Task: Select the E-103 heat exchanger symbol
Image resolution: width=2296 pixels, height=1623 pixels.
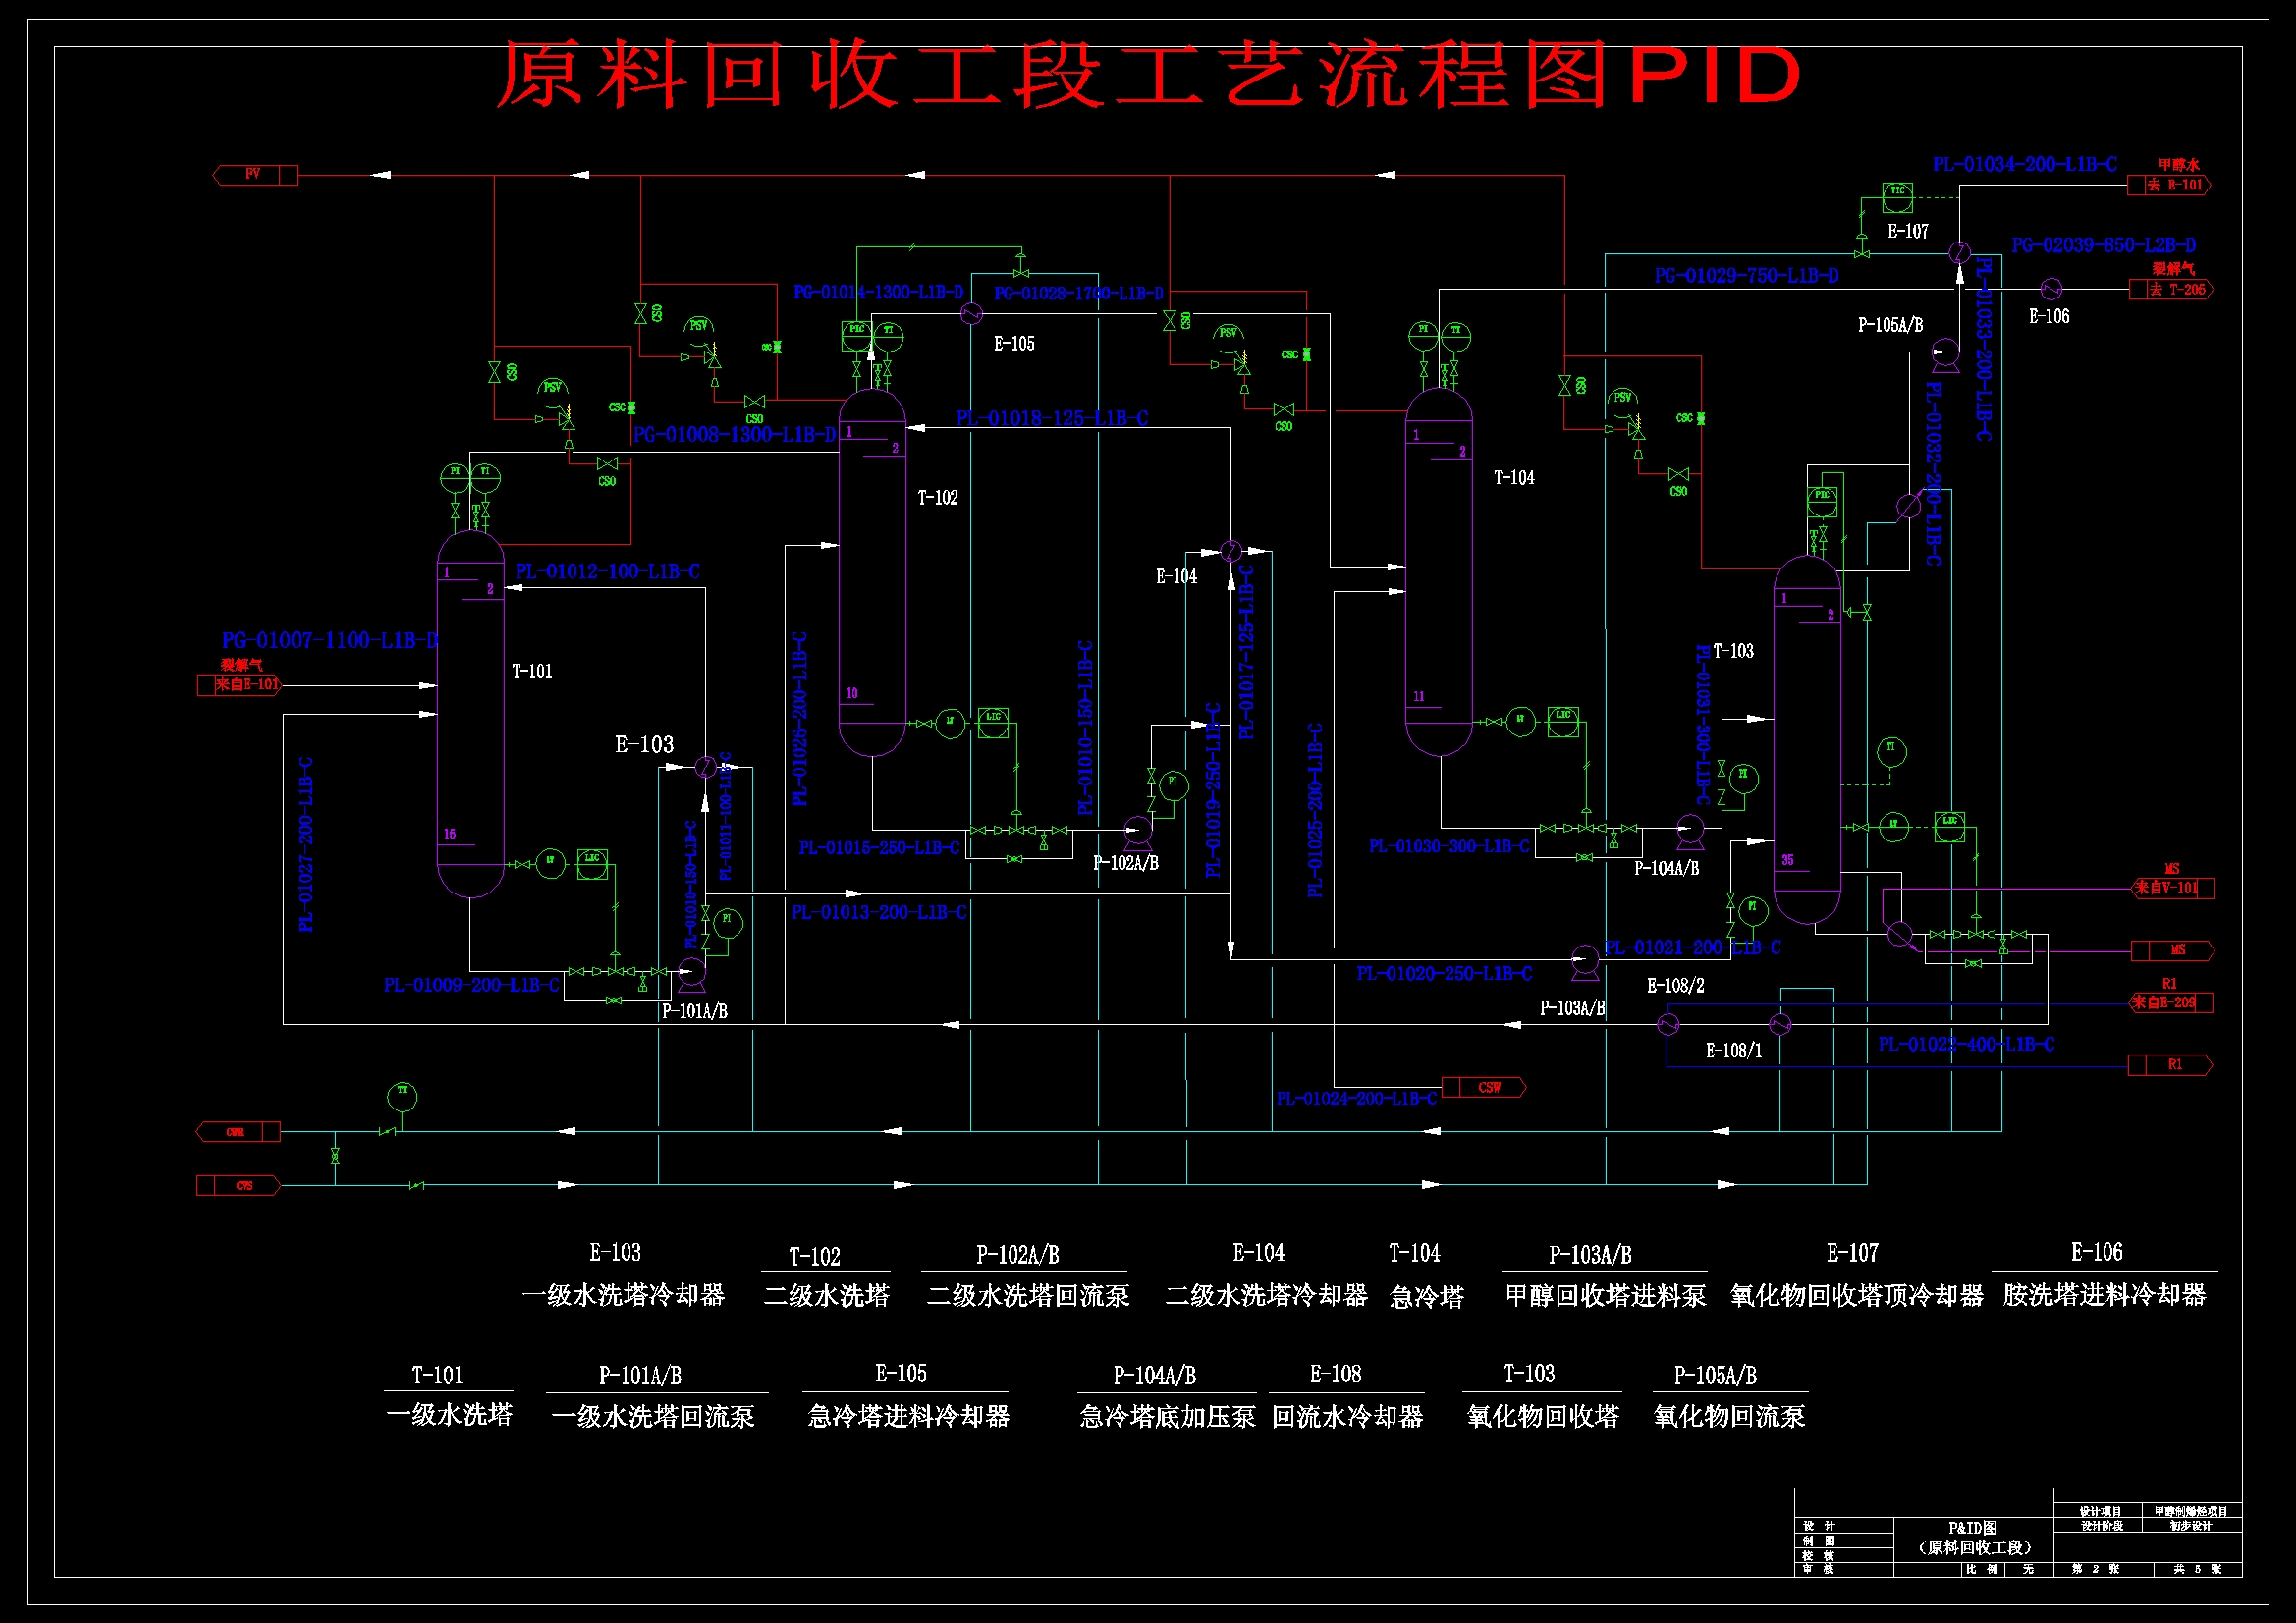Action: [x=705, y=767]
